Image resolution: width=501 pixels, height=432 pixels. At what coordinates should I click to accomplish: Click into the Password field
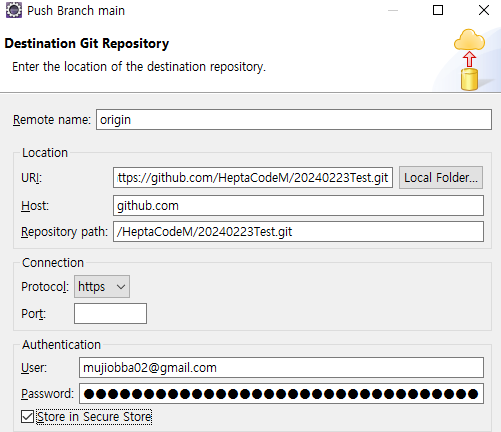click(281, 394)
